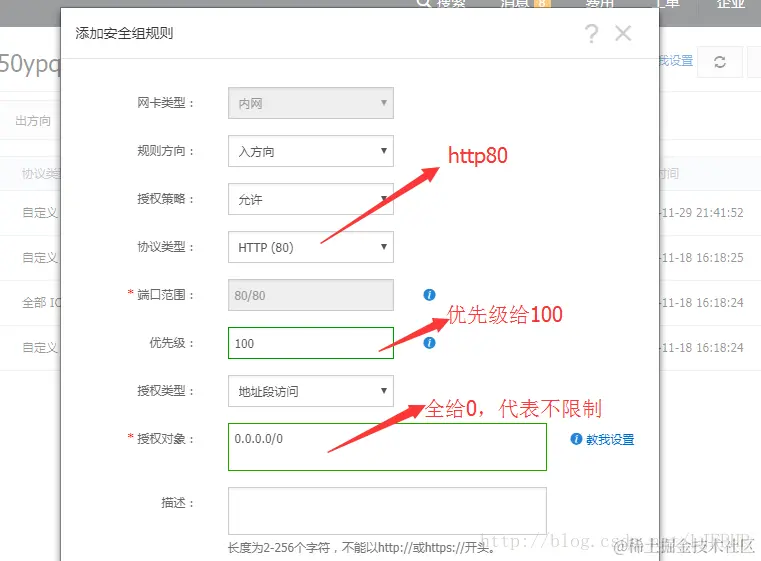The image size is (761, 561).
Task: Click the timestamp 11-29 21:41:52 in background table
Action: tap(702, 213)
